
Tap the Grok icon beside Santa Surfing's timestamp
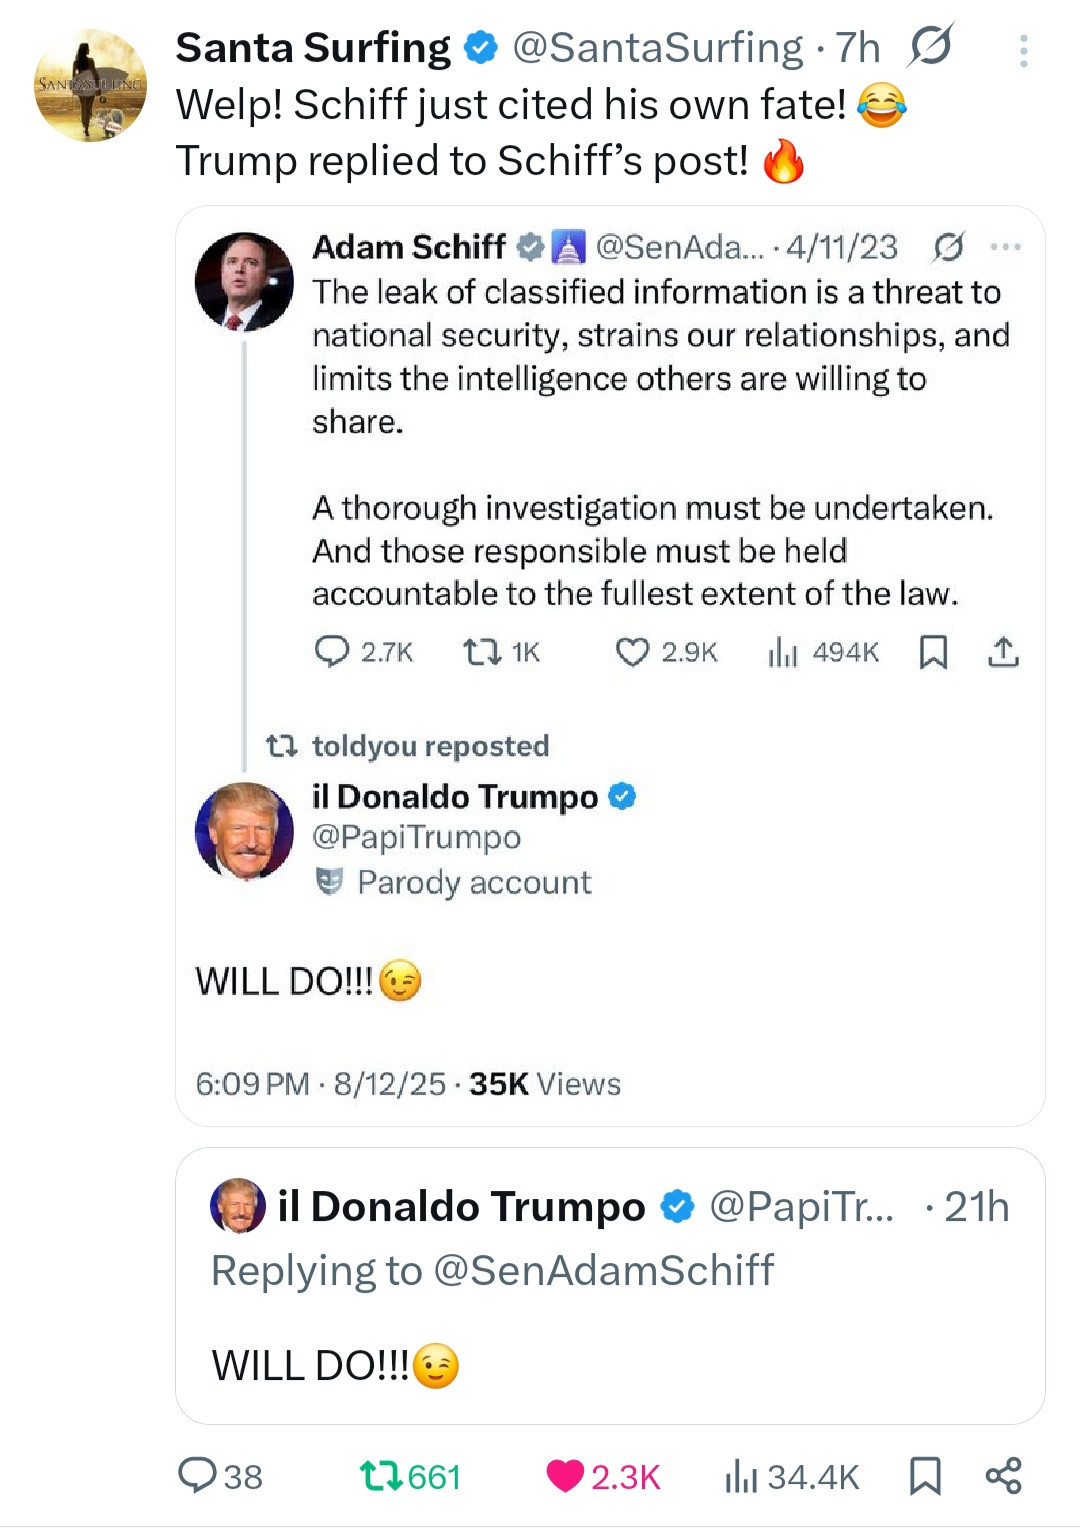click(931, 46)
